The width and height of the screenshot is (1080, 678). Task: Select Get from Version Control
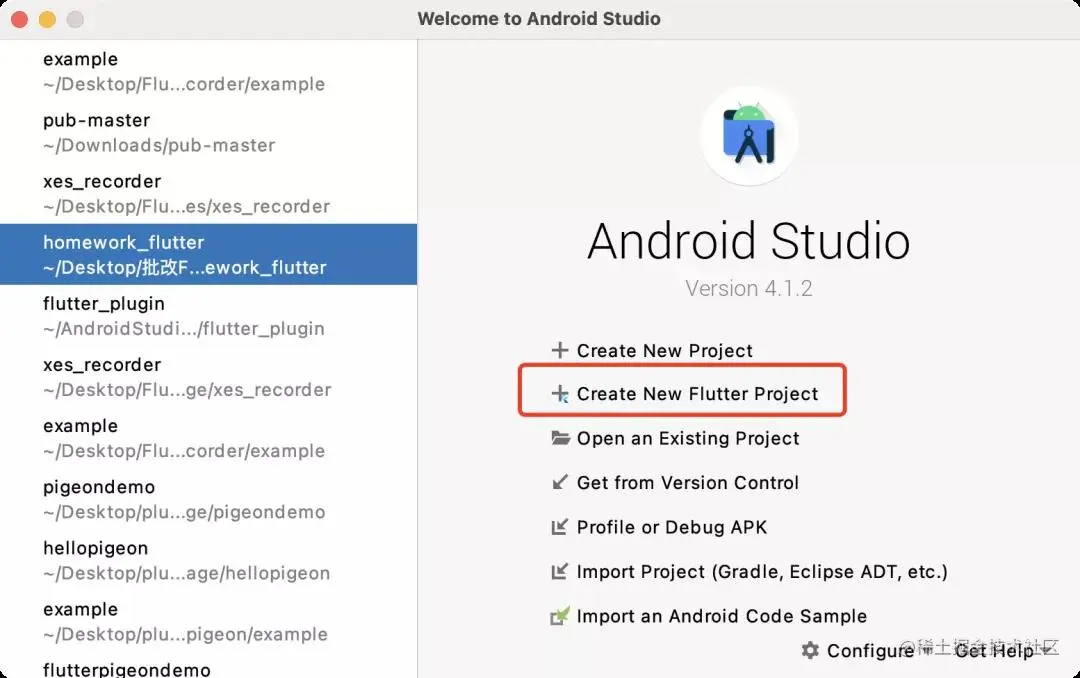pyautogui.click(x=687, y=482)
